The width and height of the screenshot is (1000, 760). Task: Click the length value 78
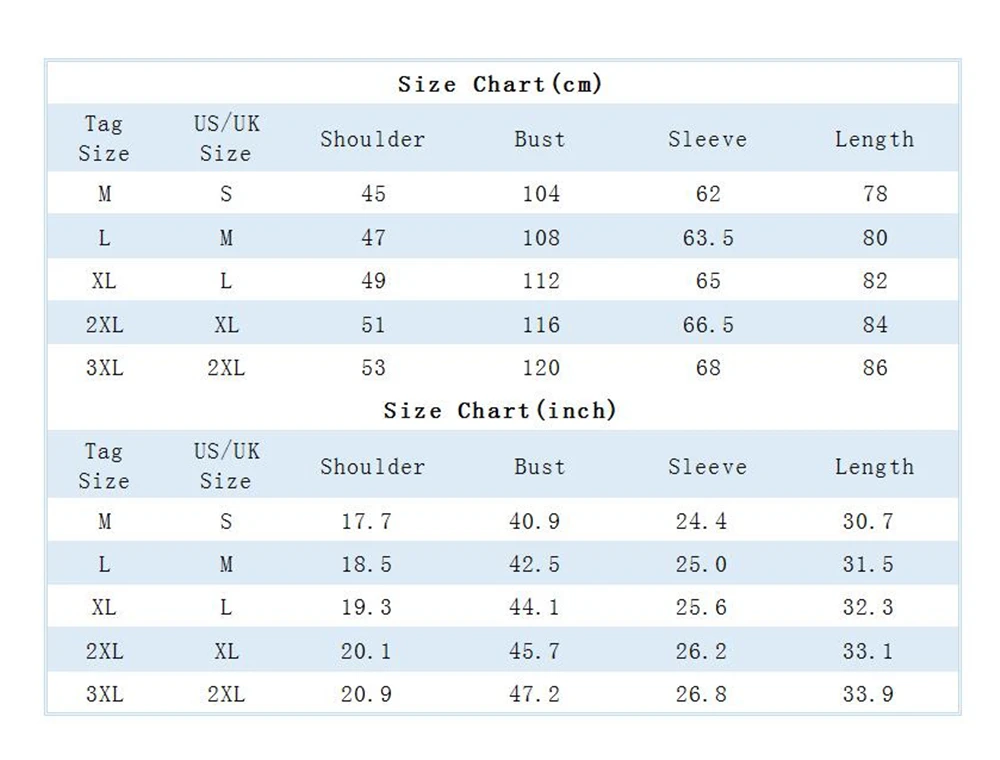[x=875, y=193]
